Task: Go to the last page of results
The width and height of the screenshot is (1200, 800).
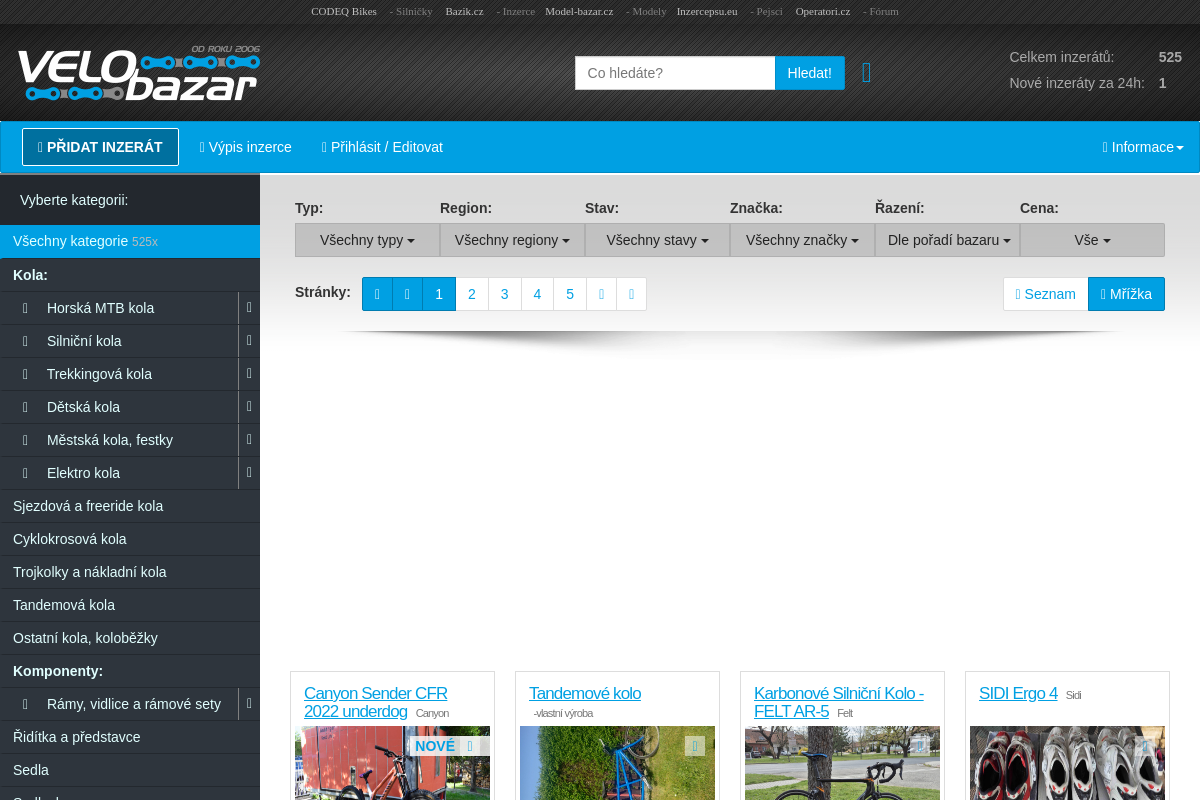Action: (631, 294)
